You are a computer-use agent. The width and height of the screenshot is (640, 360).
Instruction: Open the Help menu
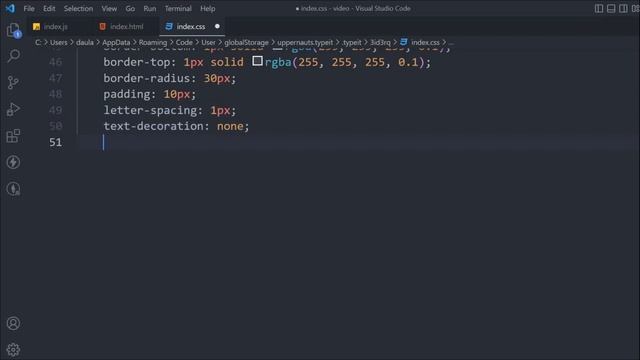pyautogui.click(x=207, y=9)
